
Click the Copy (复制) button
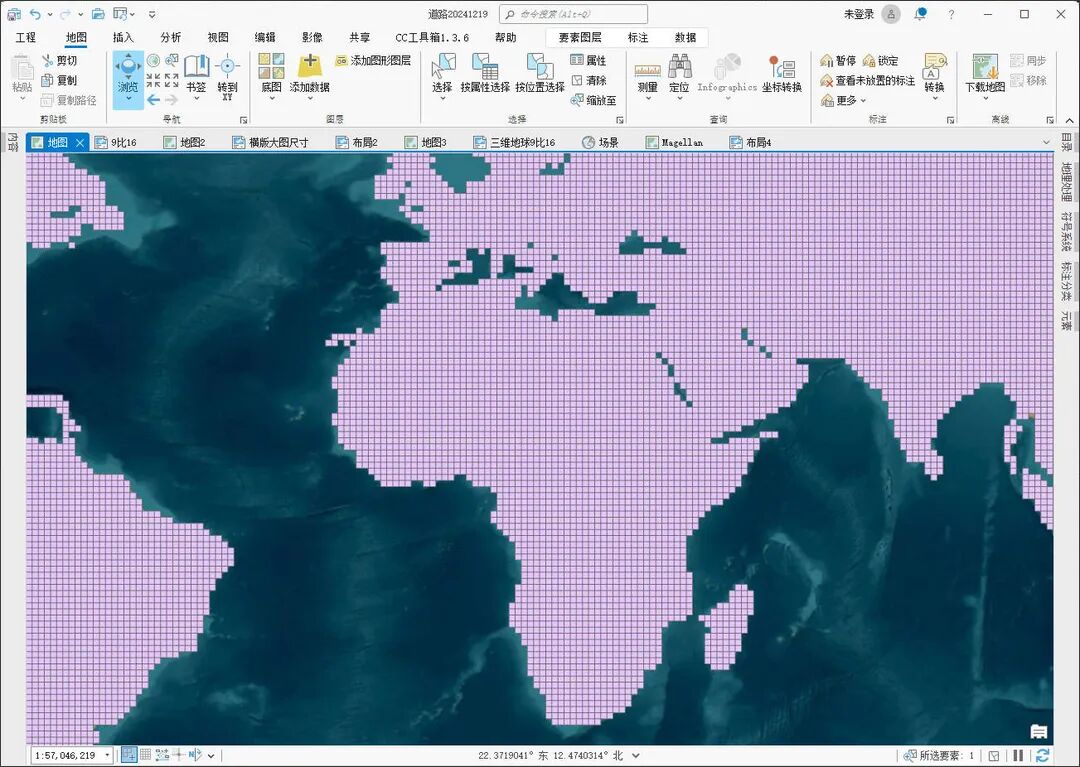tap(59, 81)
